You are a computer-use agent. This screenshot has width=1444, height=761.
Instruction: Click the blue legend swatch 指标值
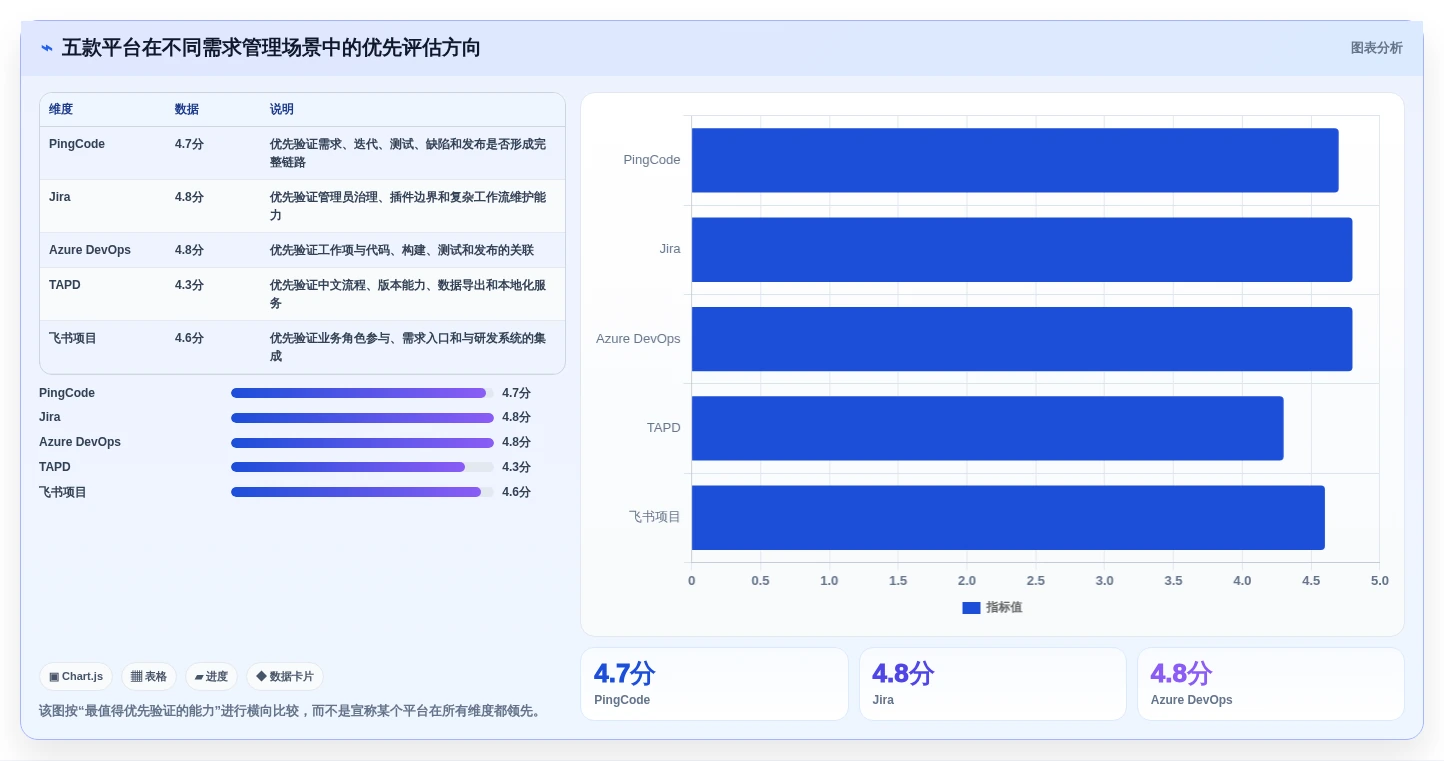pos(971,607)
